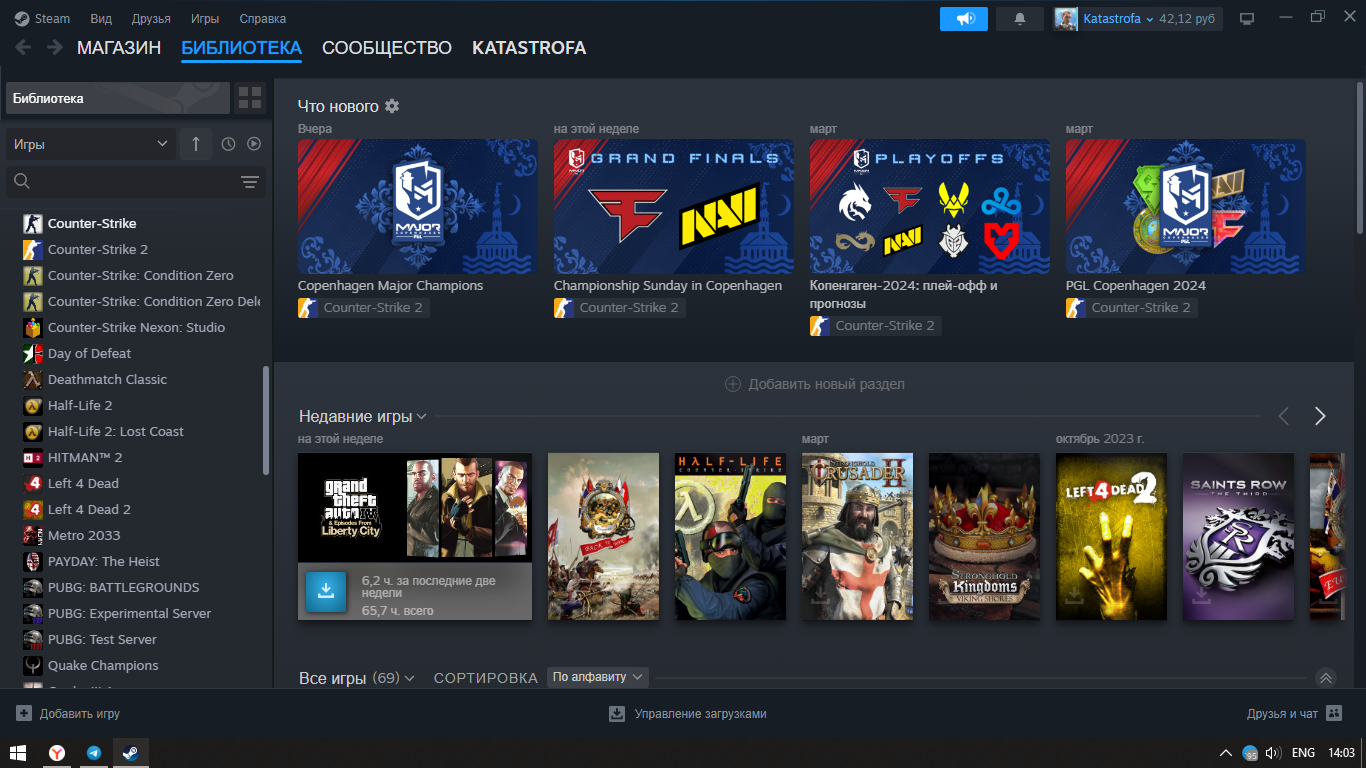Open the 'Справка' menu

[263, 19]
